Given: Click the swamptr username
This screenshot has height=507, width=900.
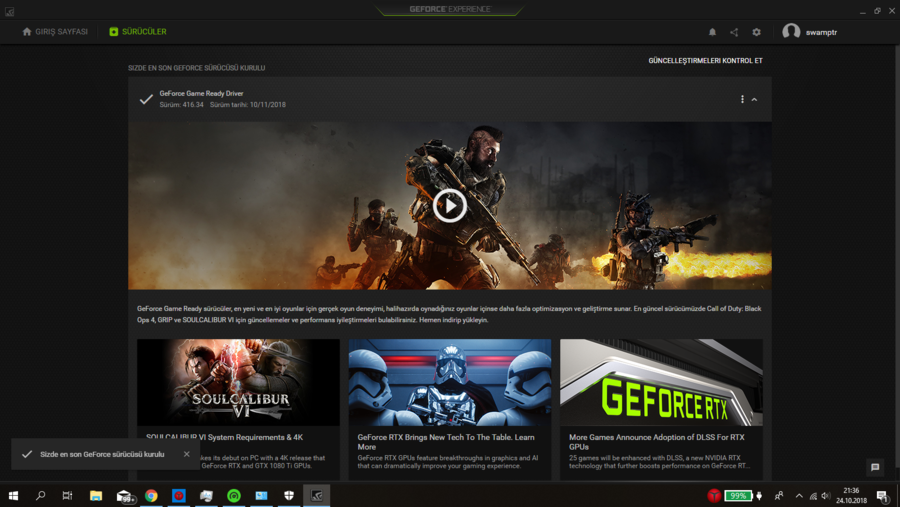Looking at the screenshot, I should pyautogui.click(x=821, y=32).
